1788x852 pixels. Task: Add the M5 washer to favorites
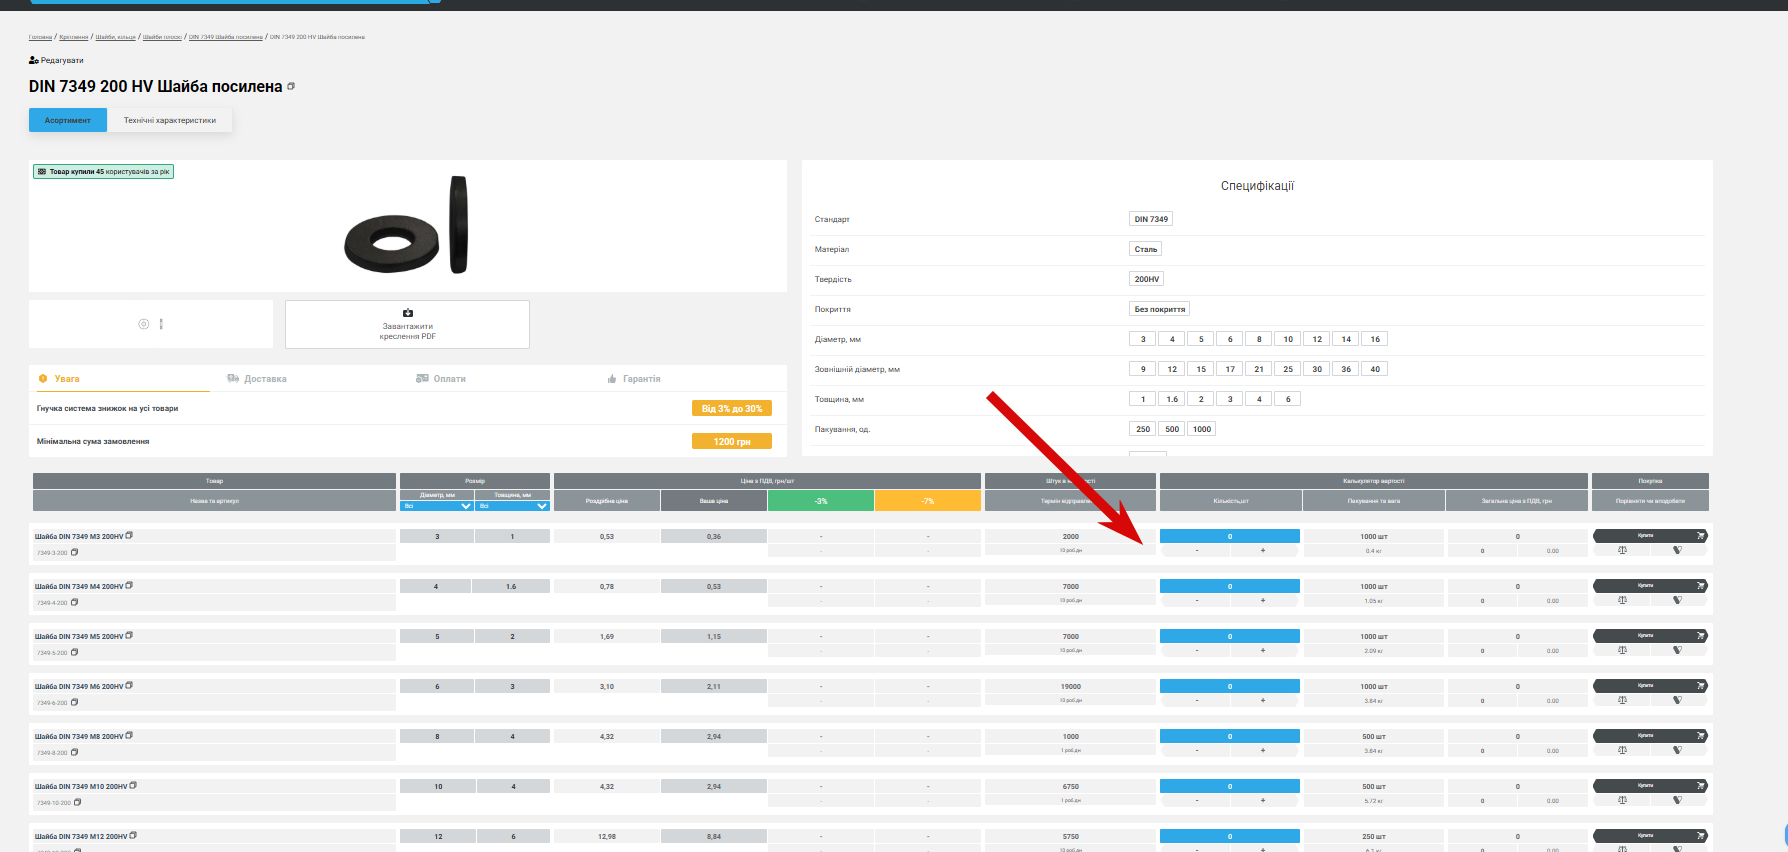pos(1678,650)
